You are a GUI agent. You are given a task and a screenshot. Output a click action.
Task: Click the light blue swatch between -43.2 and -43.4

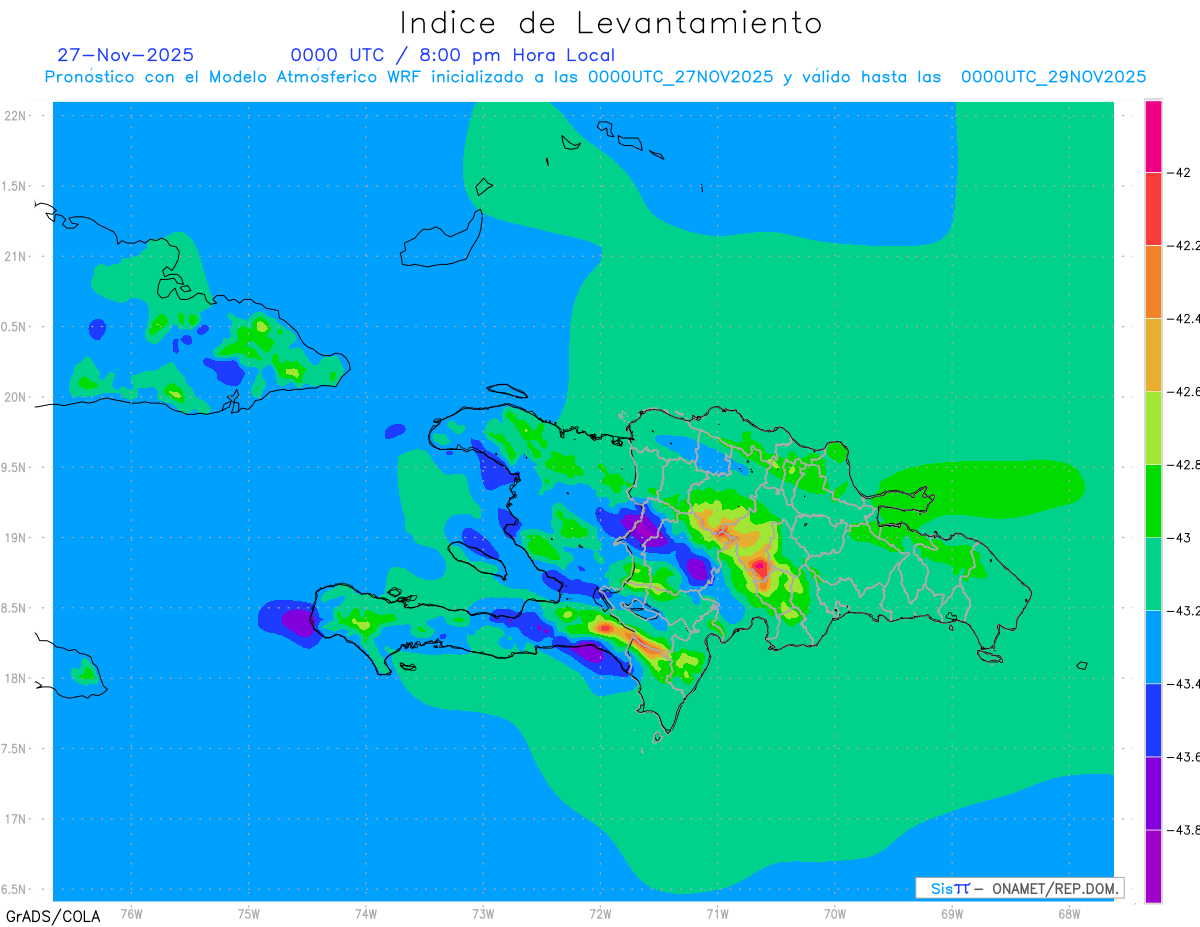coord(1153,646)
